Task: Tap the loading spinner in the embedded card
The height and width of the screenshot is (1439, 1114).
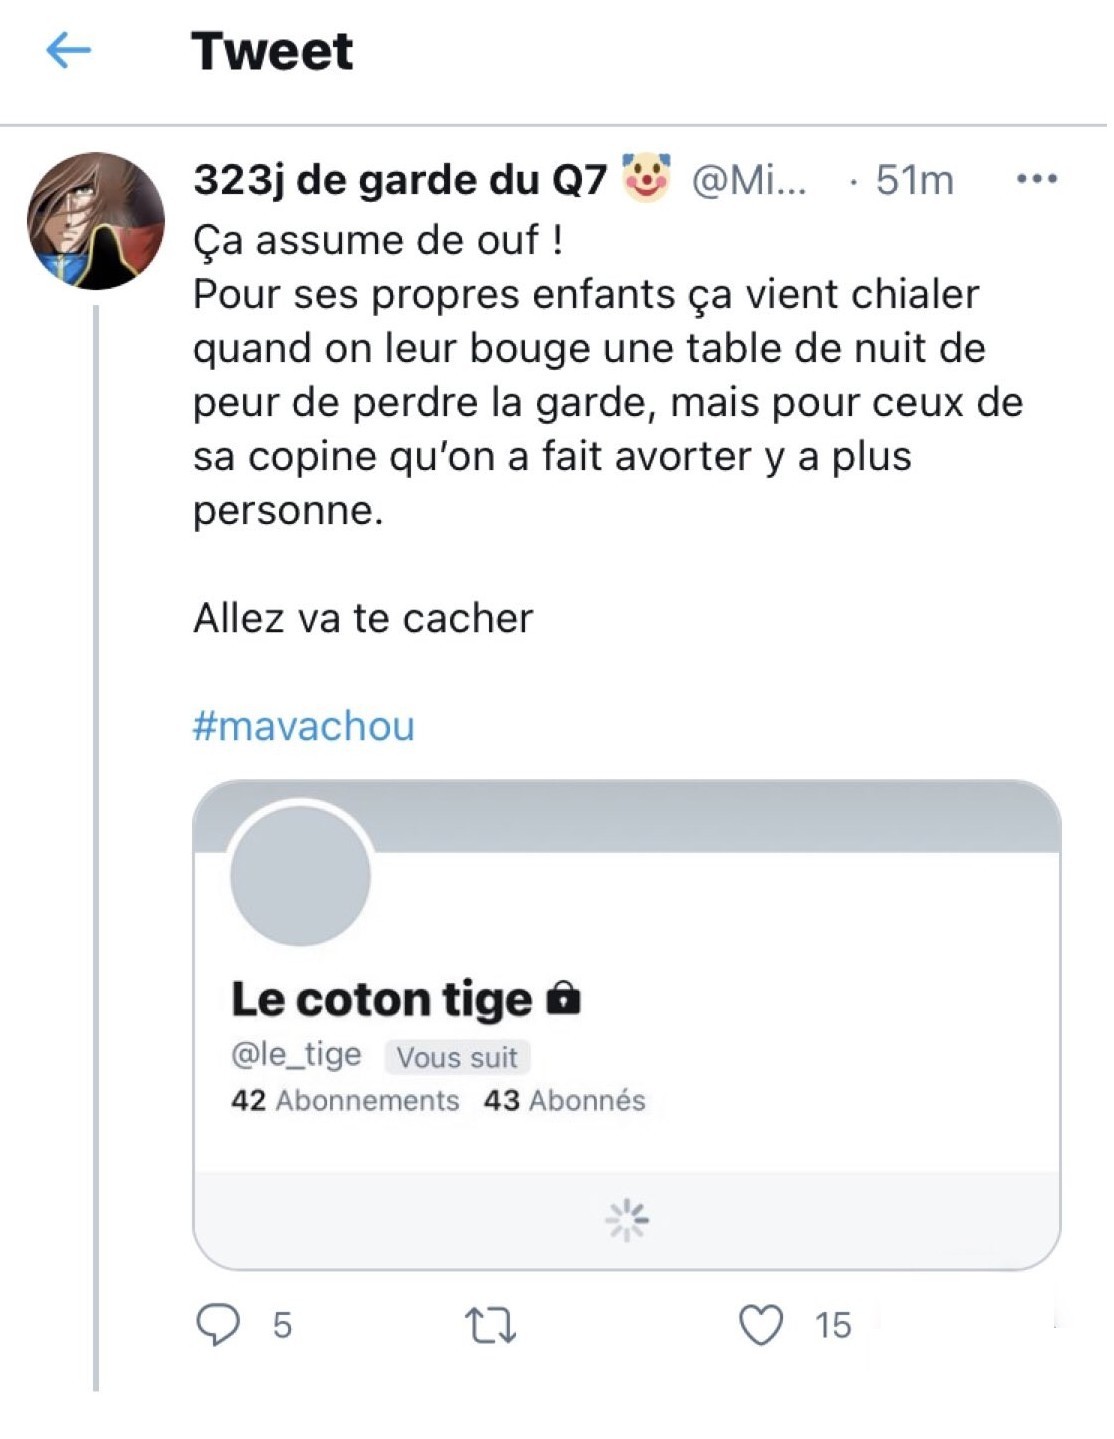Action: point(627,1220)
